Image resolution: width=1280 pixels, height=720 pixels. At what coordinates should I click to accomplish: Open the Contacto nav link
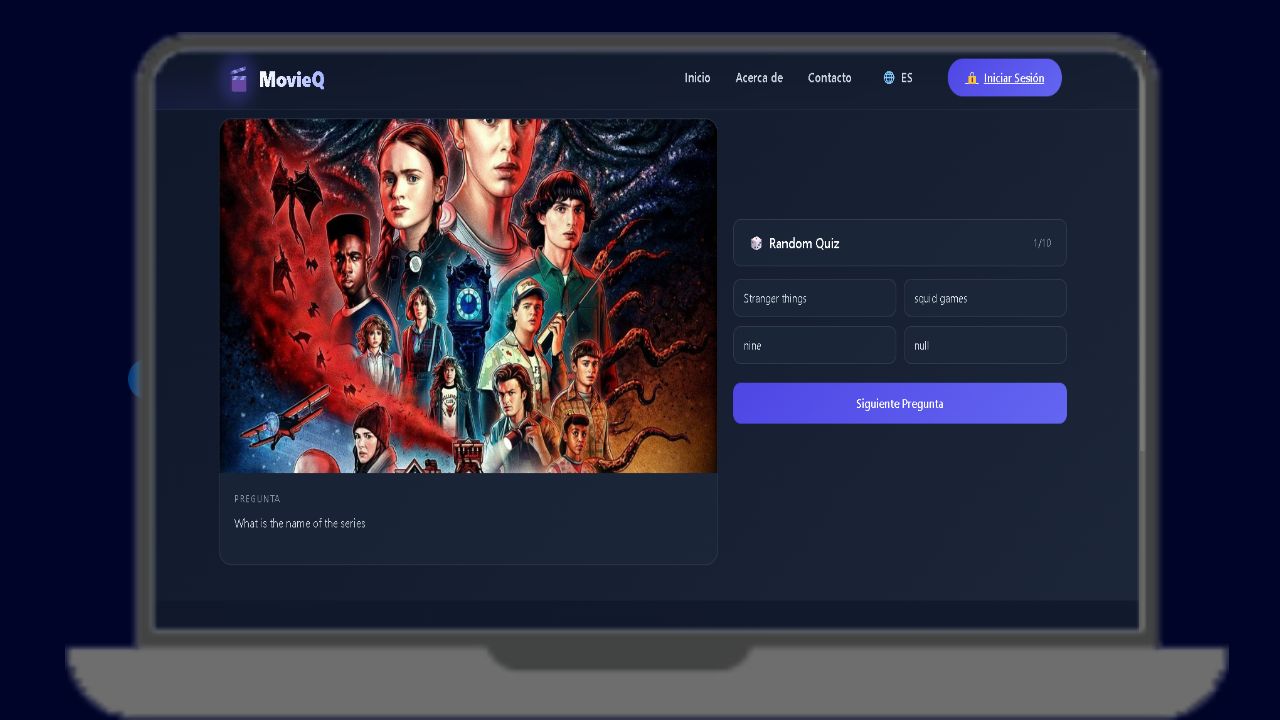click(x=830, y=78)
